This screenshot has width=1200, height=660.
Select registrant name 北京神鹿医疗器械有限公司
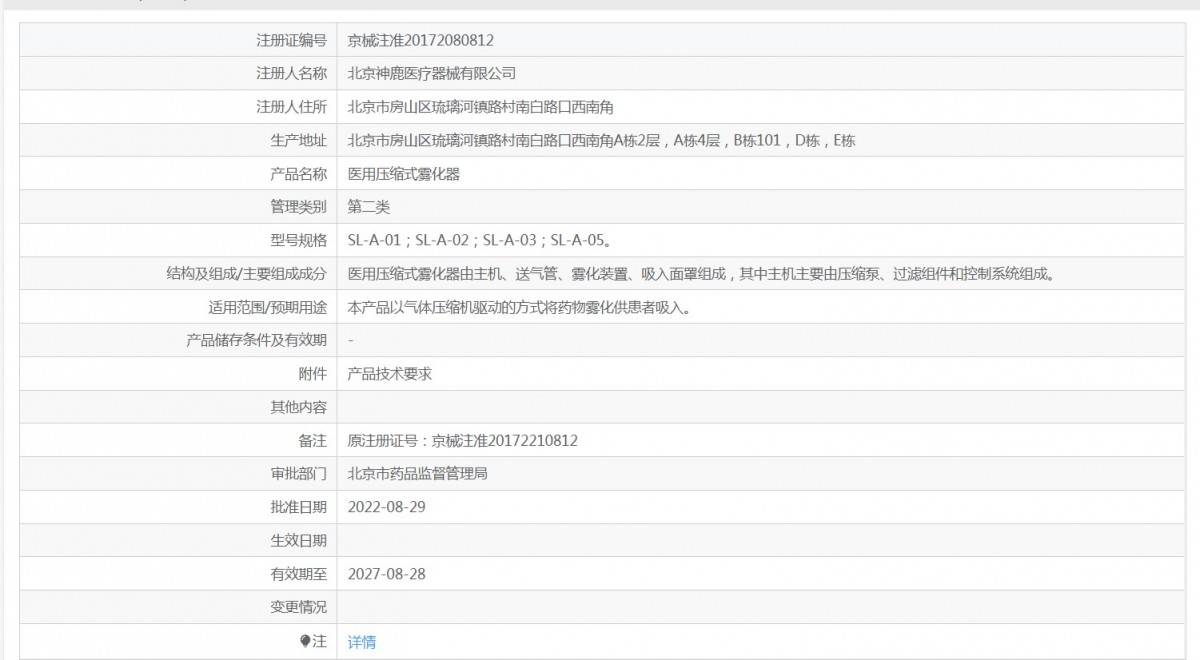pos(431,74)
